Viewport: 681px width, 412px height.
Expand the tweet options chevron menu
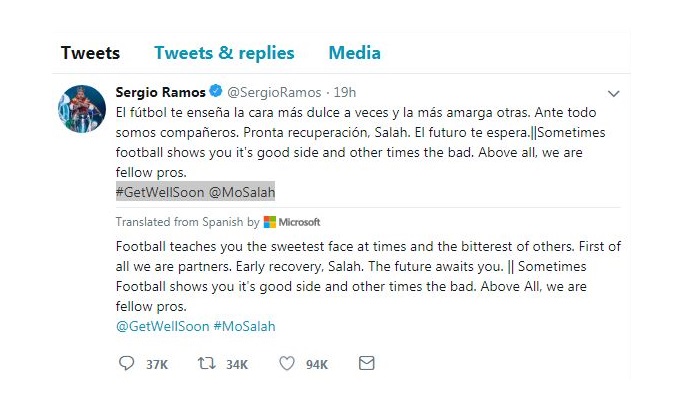coord(614,94)
